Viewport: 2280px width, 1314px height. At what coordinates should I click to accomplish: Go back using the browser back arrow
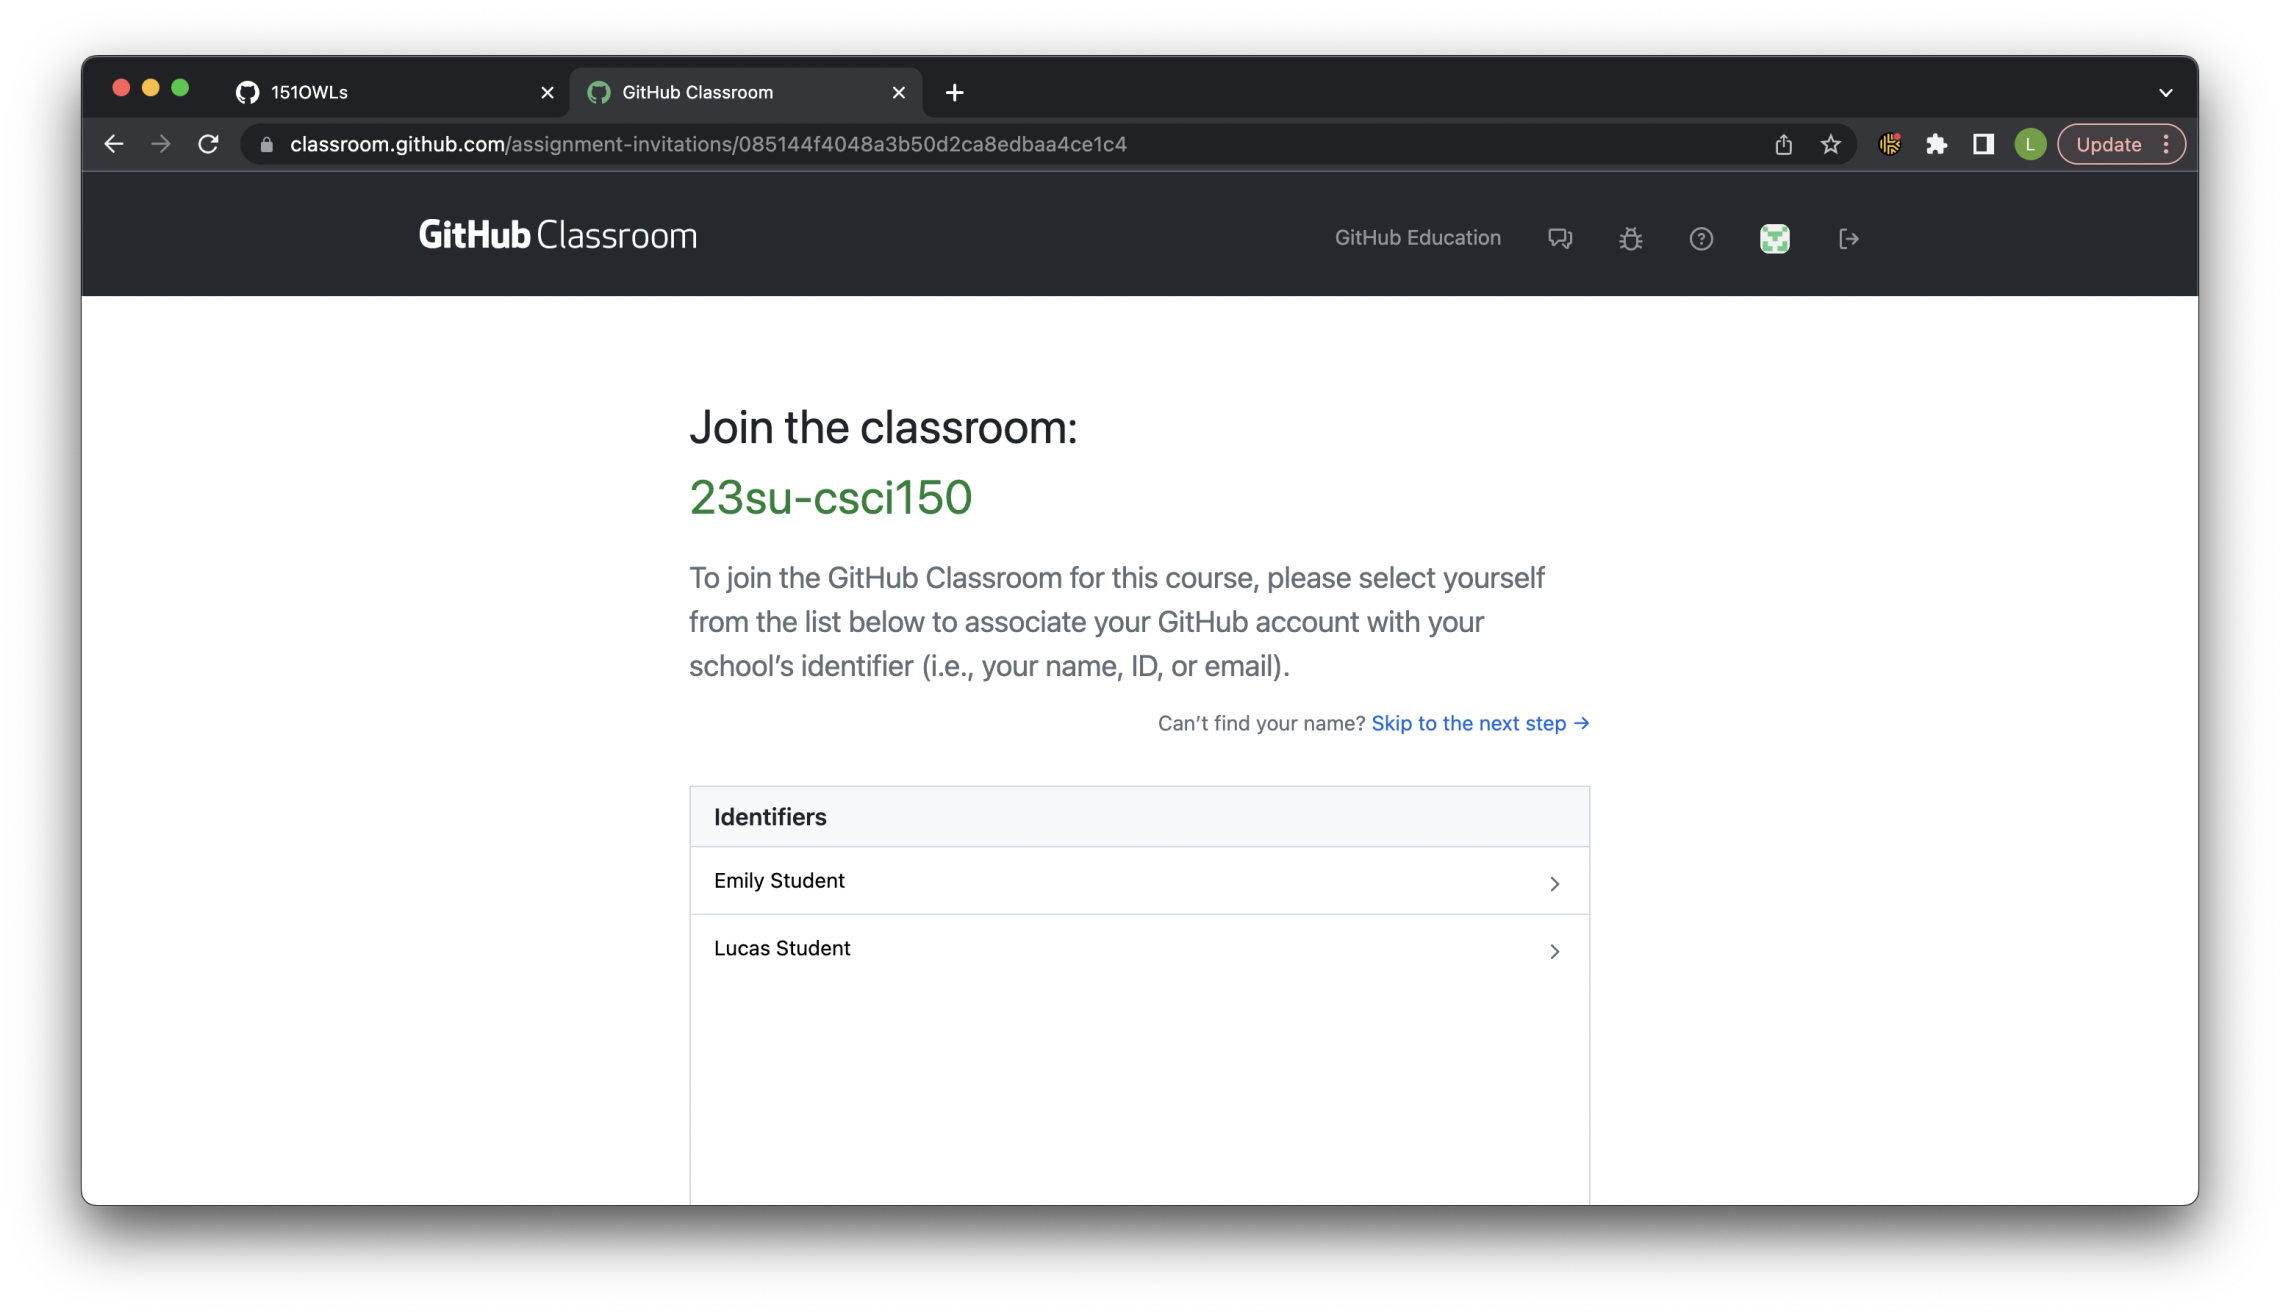coord(113,144)
